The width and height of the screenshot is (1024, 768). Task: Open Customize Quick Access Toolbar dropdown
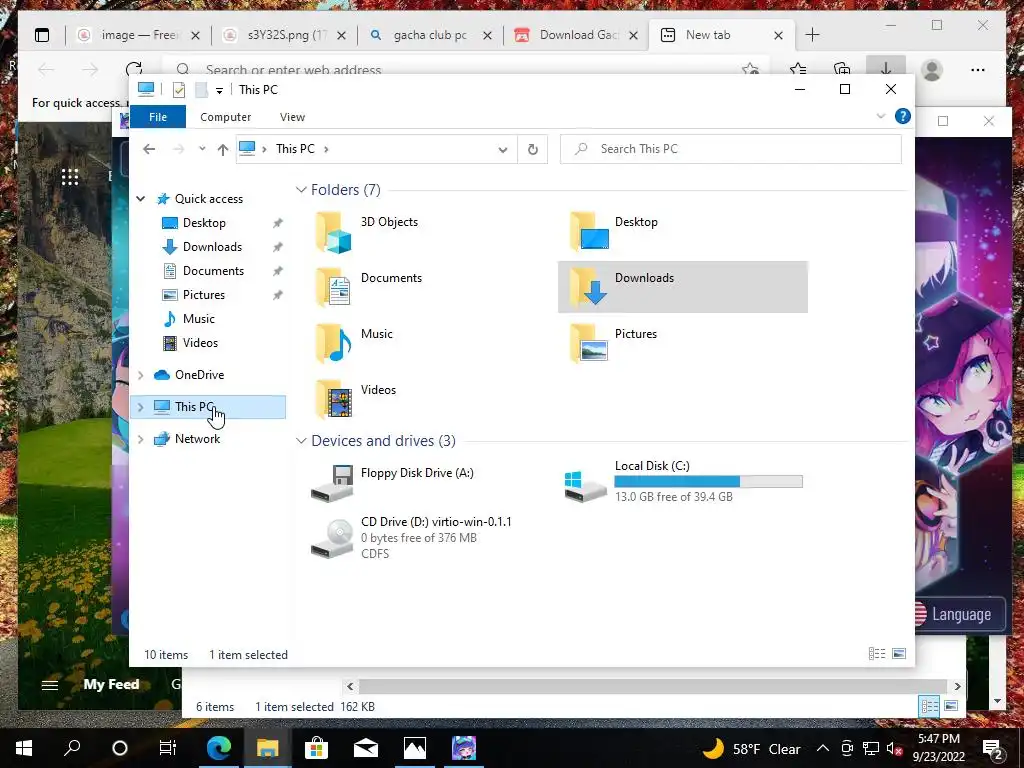(x=219, y=91)
